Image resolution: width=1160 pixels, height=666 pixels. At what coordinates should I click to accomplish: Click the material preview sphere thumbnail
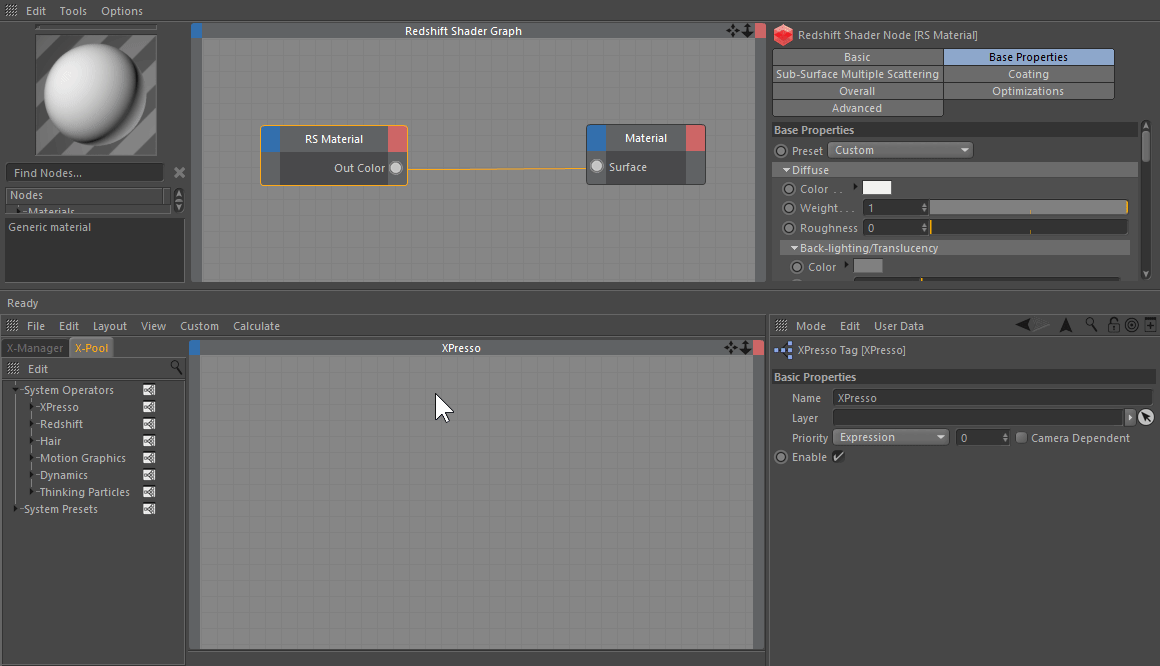click(95, 95)
